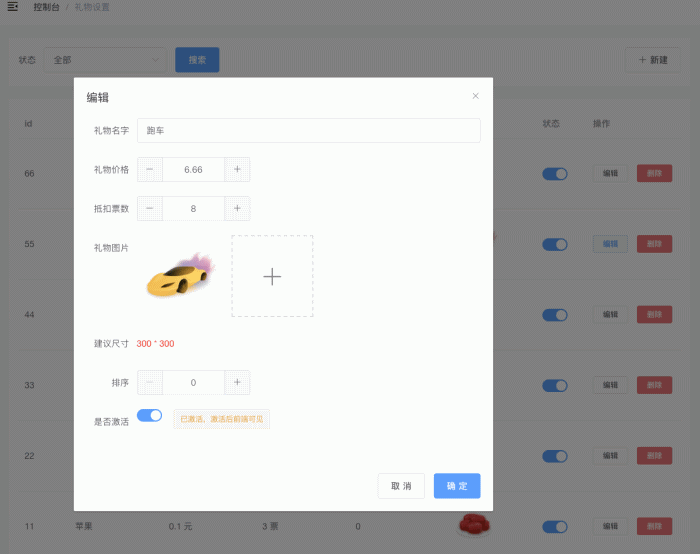700x554 pixels.
Task: Decrease 抵扣票数 with minus button
Action: point(150,208)
